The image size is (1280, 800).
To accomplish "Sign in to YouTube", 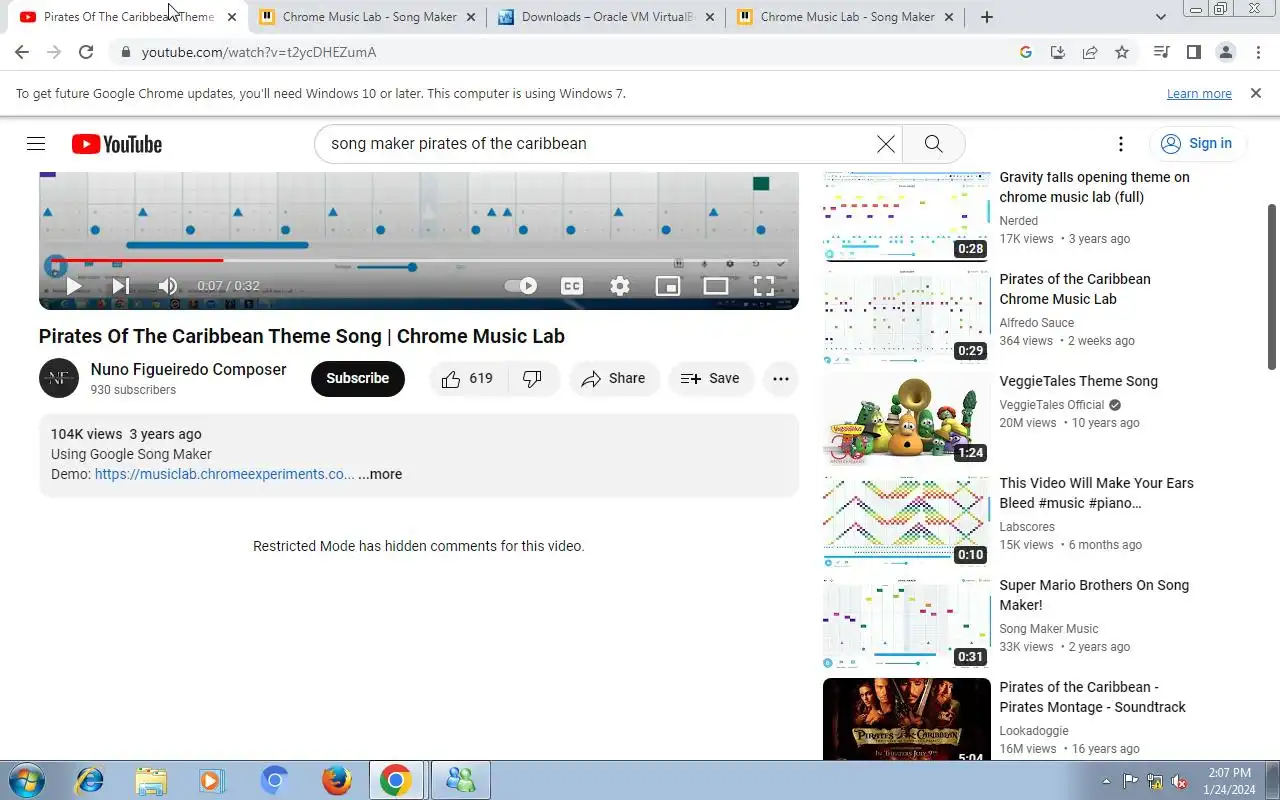I will coord(1197,144).
